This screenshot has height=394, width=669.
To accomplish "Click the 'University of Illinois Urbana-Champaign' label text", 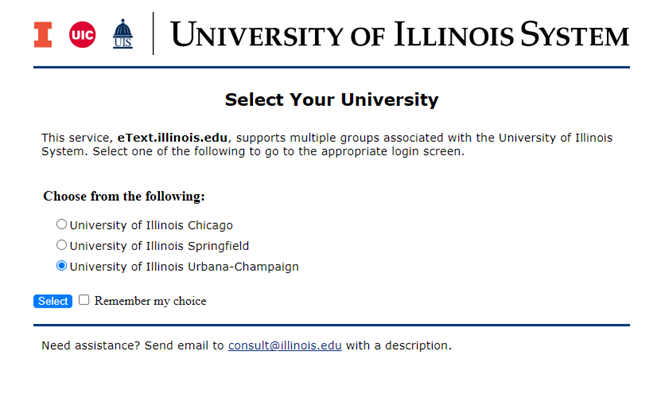I will pyautogui.click(x=184, y=266).
